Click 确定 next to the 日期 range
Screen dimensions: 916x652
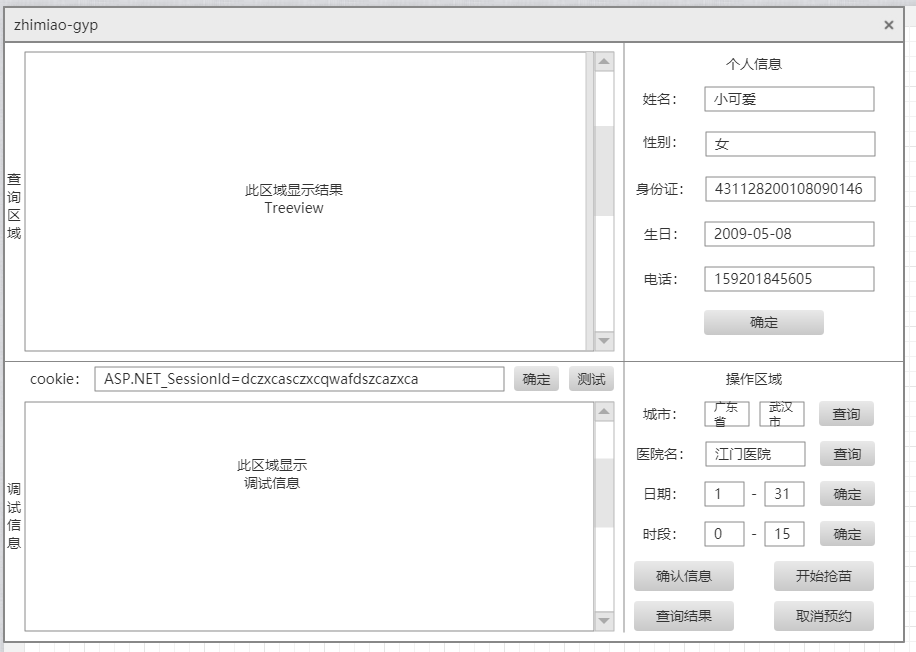846,493
